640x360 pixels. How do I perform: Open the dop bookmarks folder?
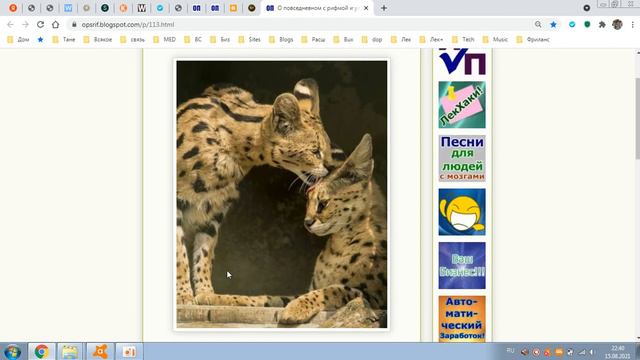tap(372, 40)
